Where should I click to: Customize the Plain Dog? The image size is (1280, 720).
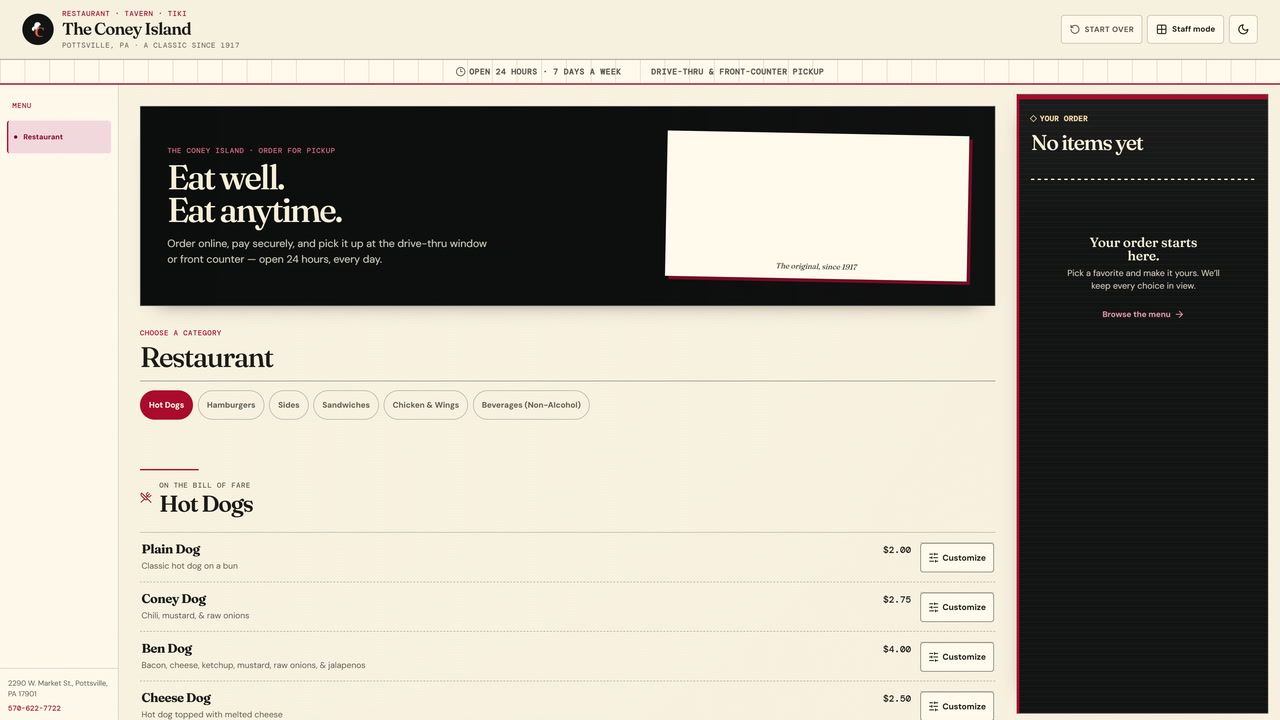(x=957, y=558)
